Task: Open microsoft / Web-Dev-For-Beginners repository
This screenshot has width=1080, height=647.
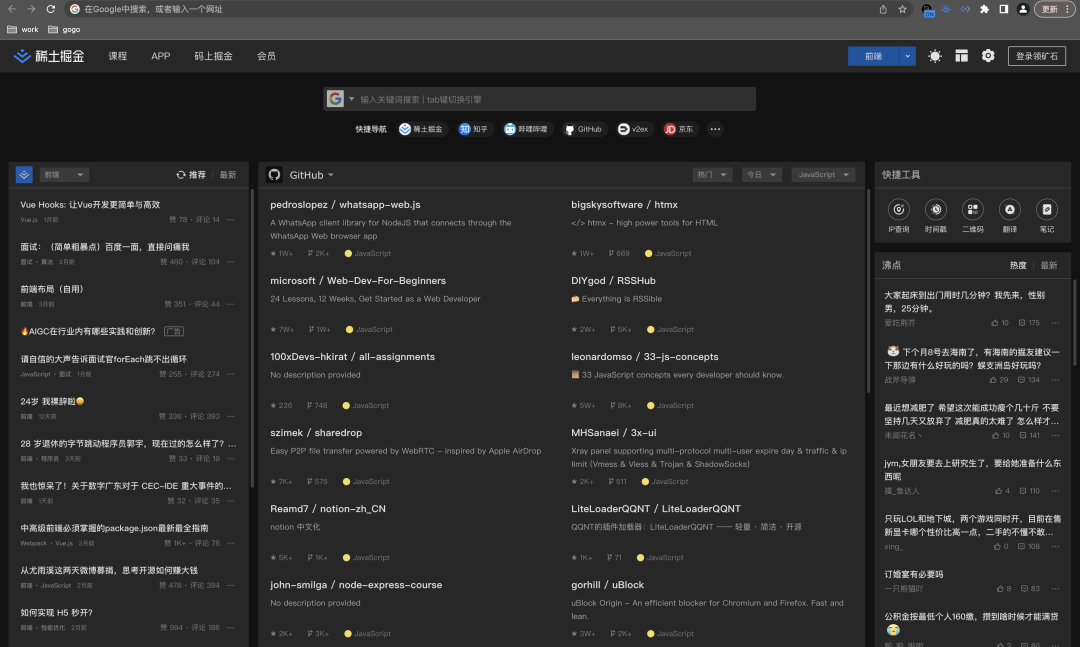Action: [357, 280]
